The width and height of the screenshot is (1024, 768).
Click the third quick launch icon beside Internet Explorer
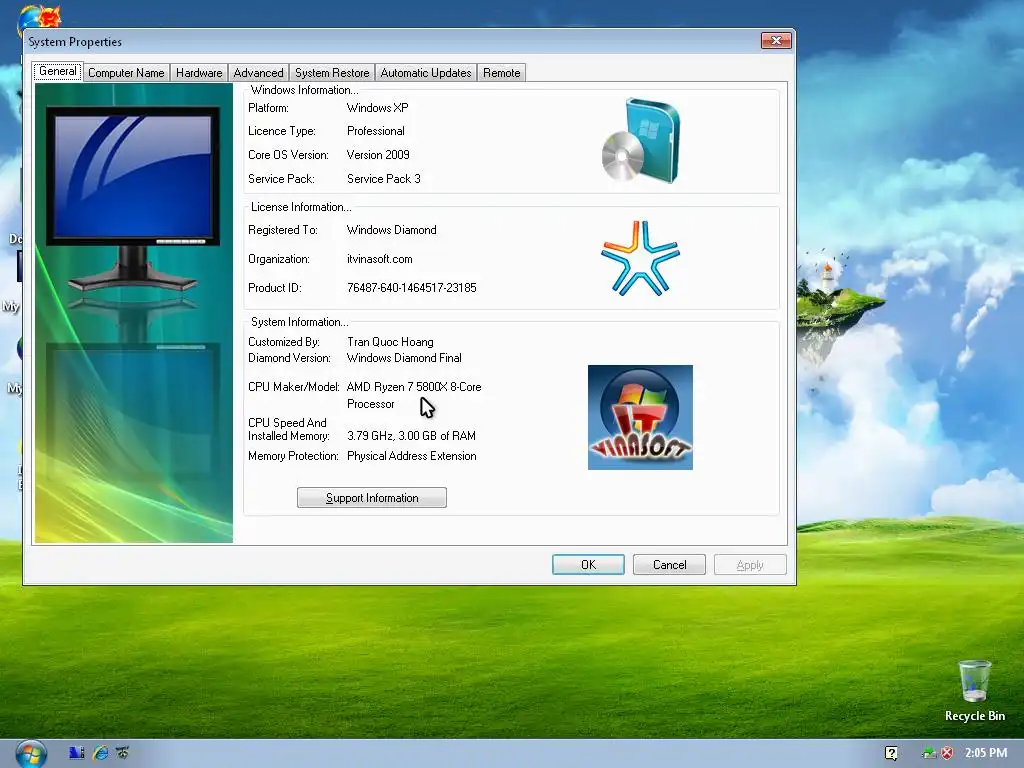point(122,753)
